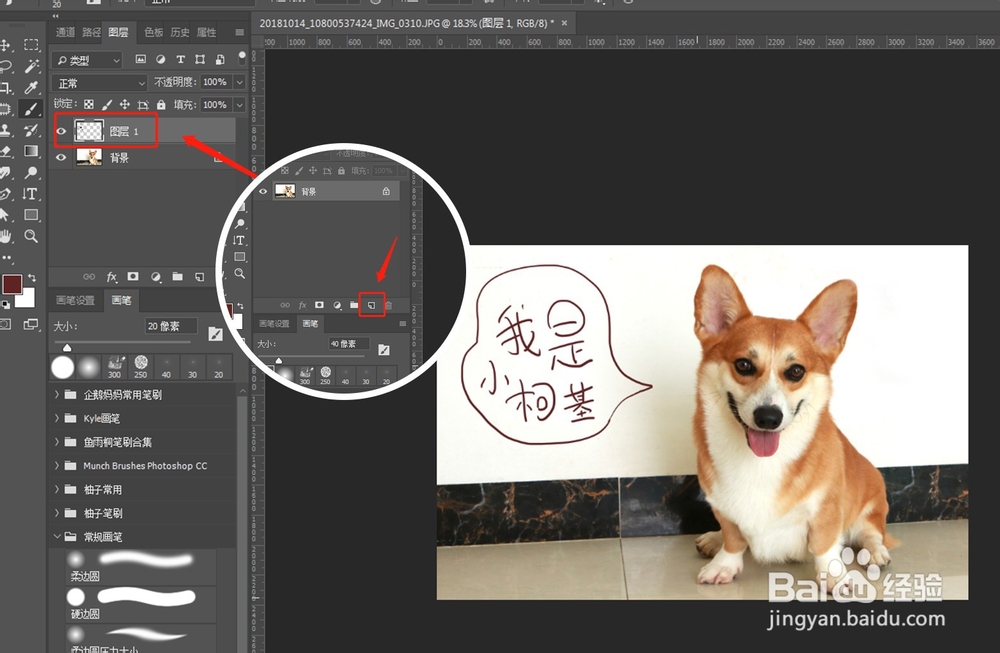Hide the 背景 layer with its eye toggle
This screenshot has width=1000, height=653.
(62, 157)
